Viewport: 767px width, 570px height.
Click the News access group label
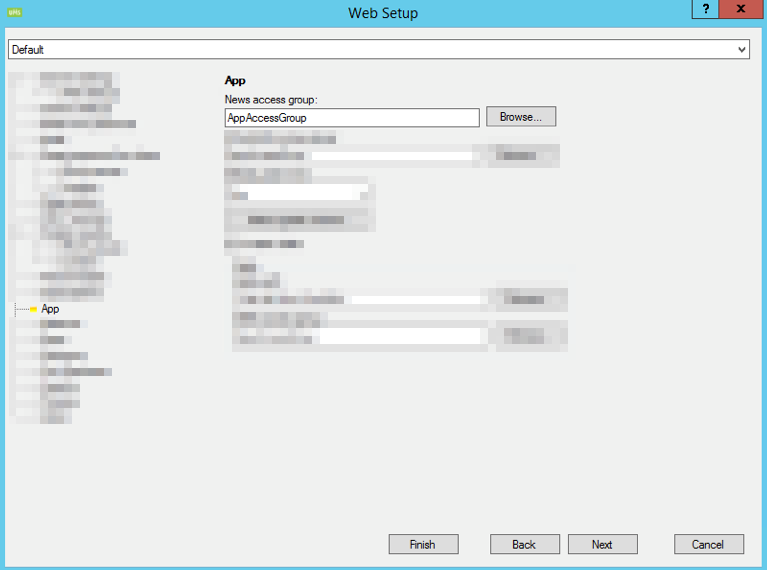click(270, 100)
